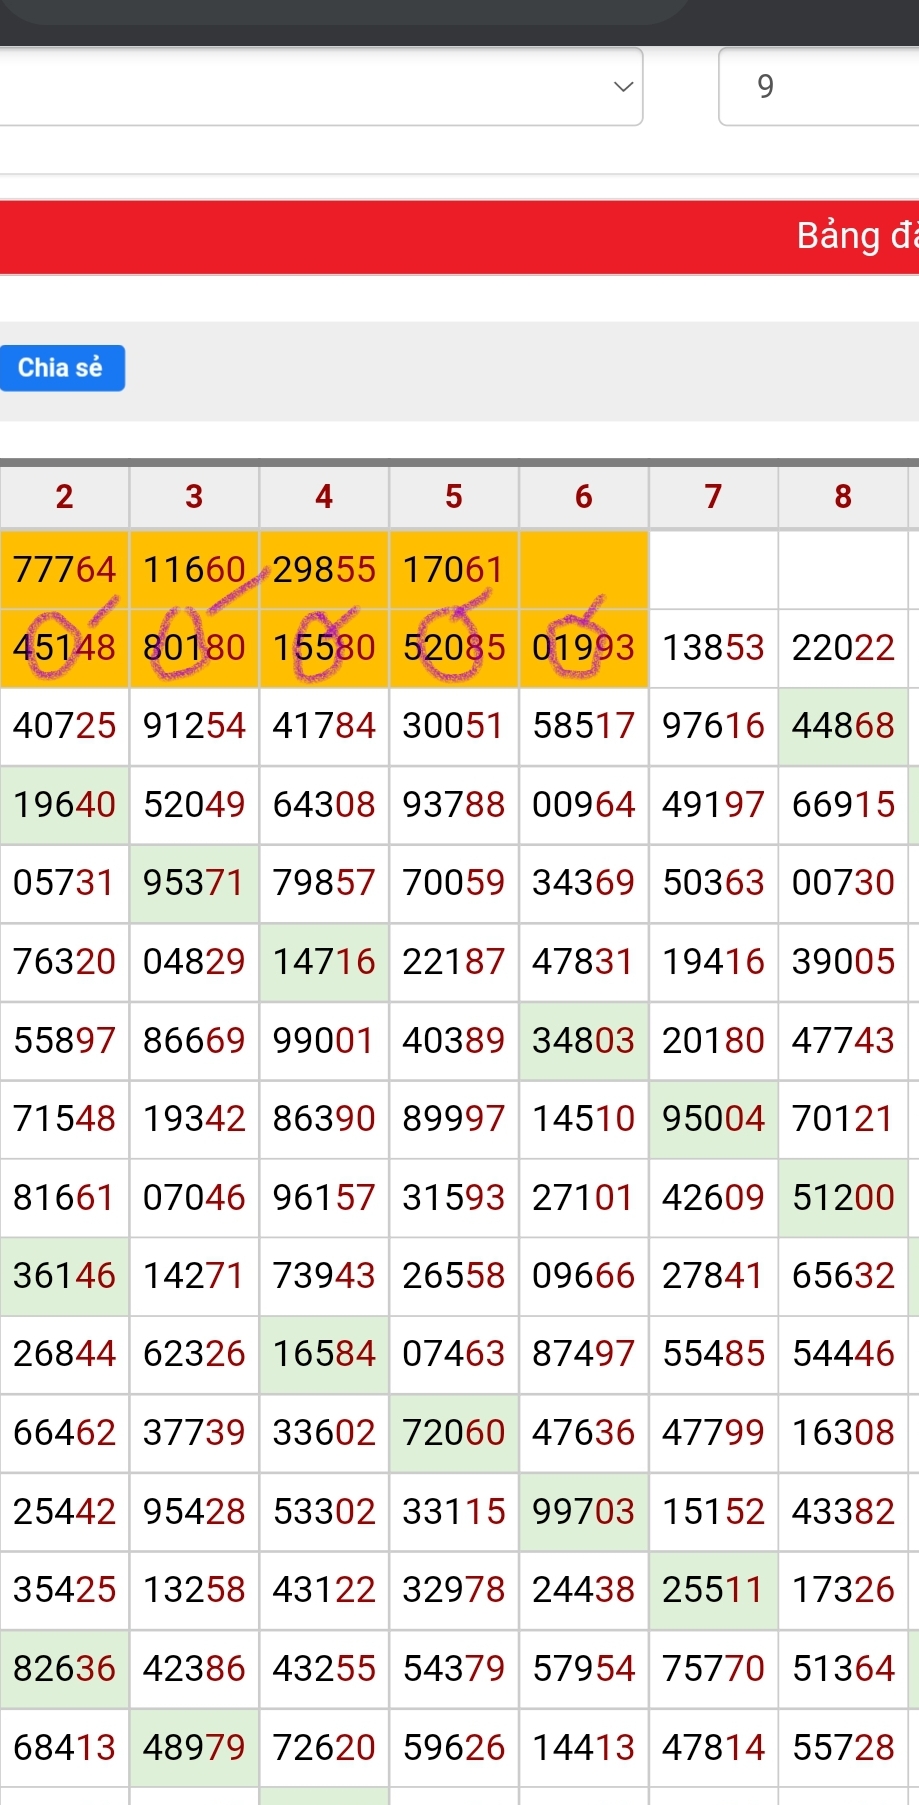Click the green highlighted cell 19640

[x=64, y=804]
